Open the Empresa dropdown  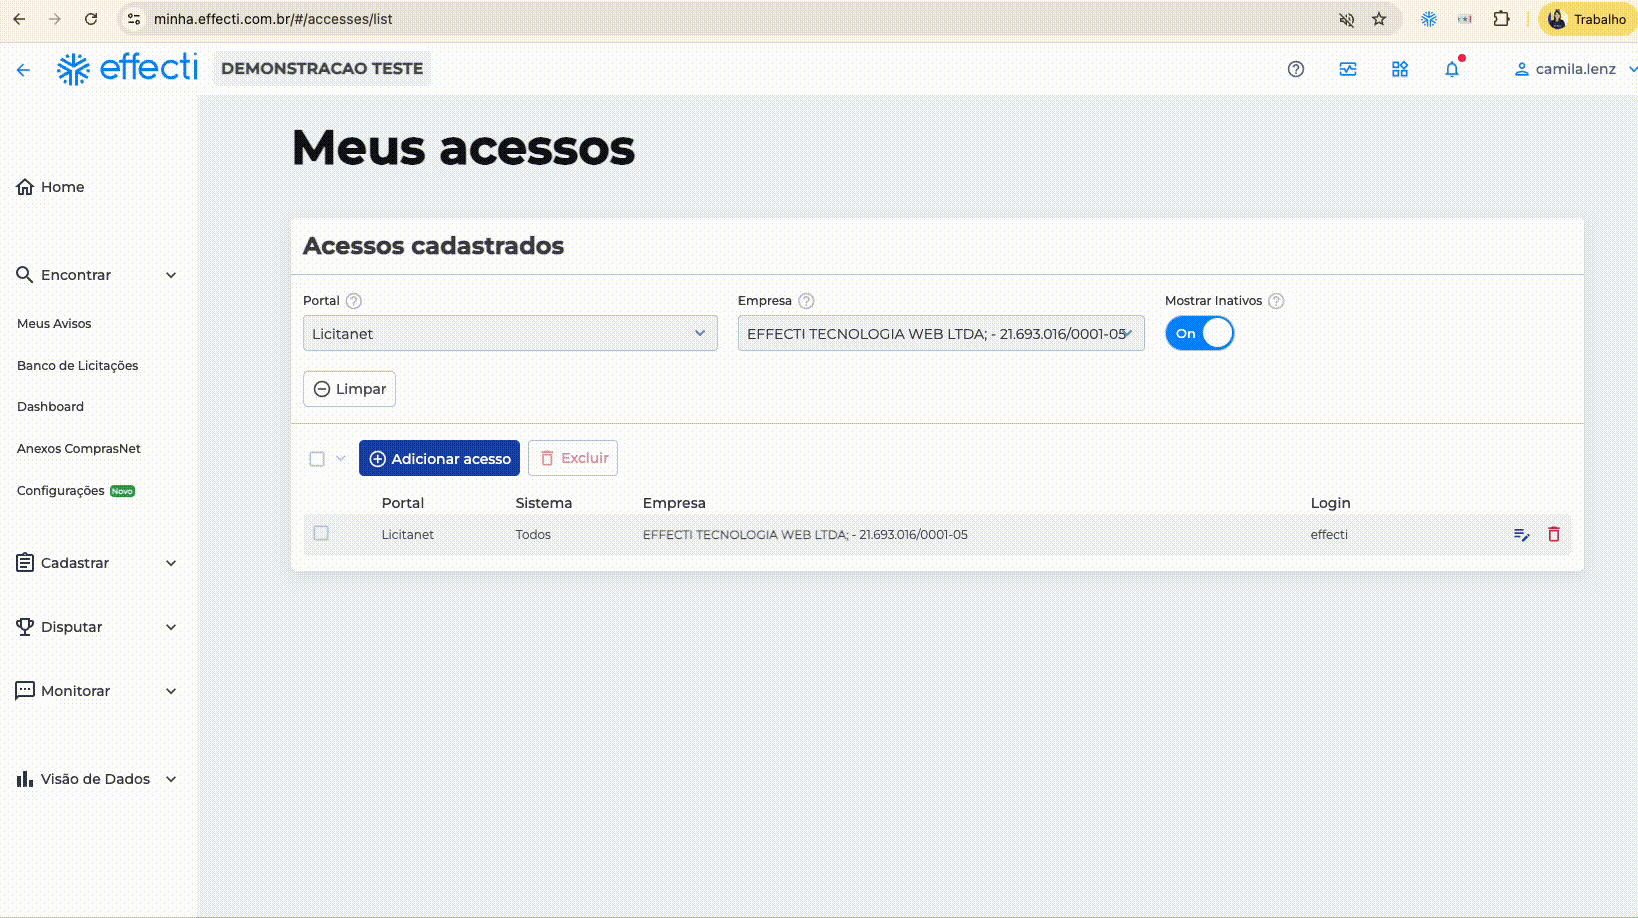[941, 333]
